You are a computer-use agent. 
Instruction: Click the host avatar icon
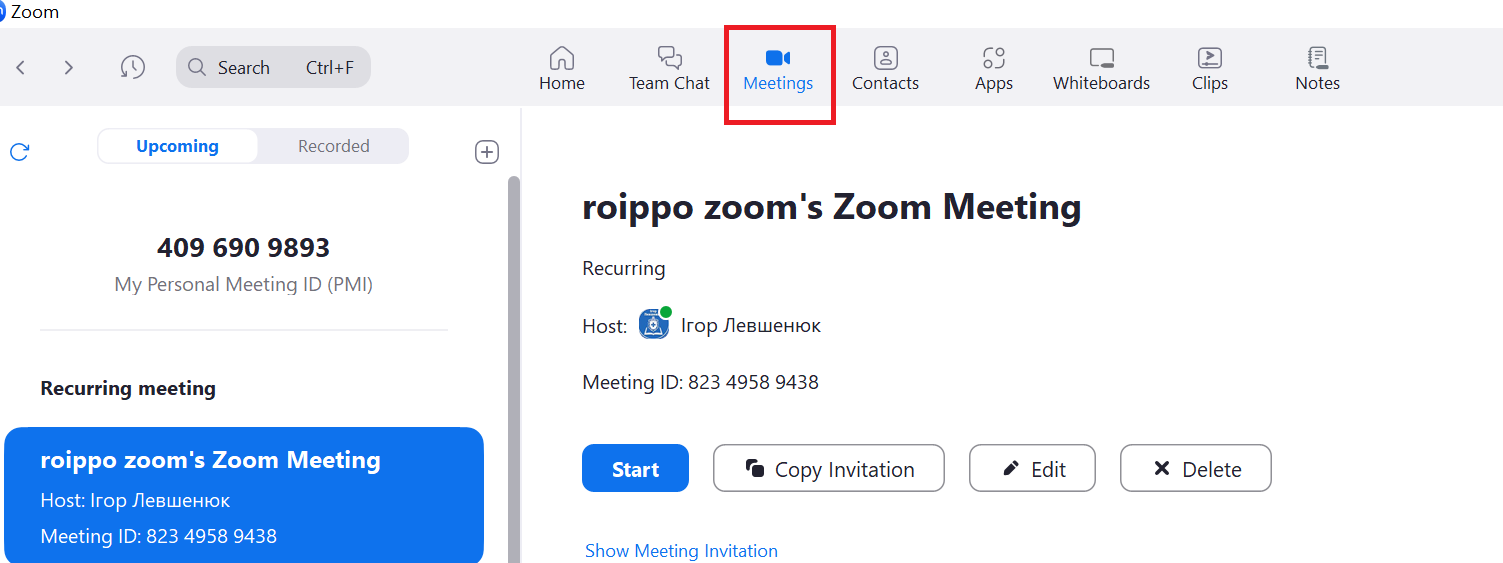(x=654, y=325)
